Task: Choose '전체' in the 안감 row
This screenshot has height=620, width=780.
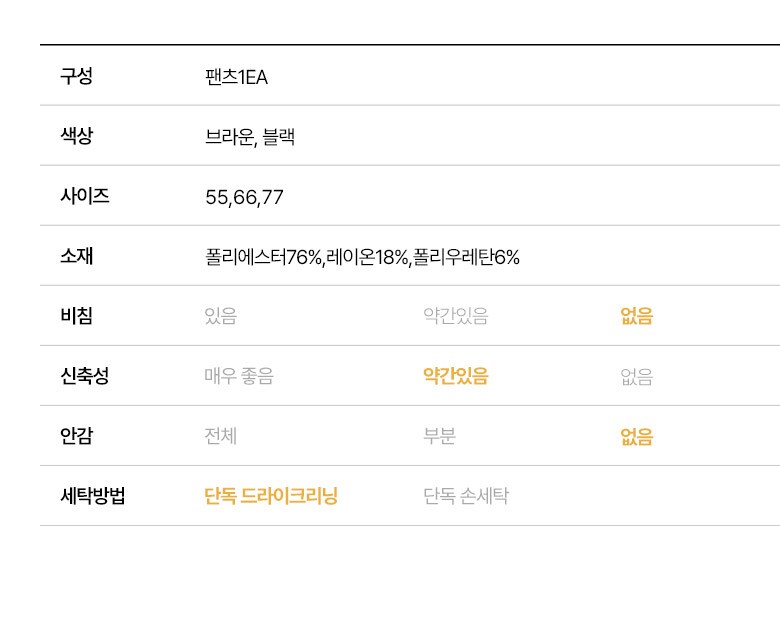Action: 221,437
